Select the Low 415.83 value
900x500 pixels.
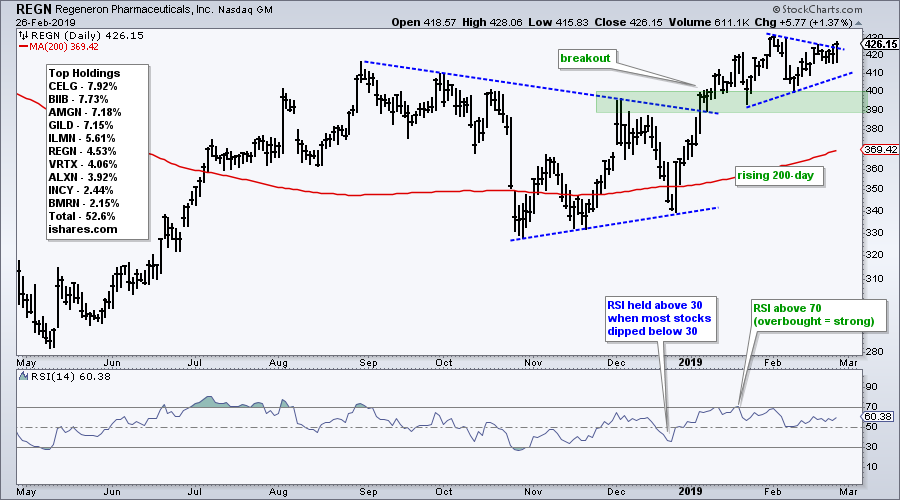click(558, 22)
